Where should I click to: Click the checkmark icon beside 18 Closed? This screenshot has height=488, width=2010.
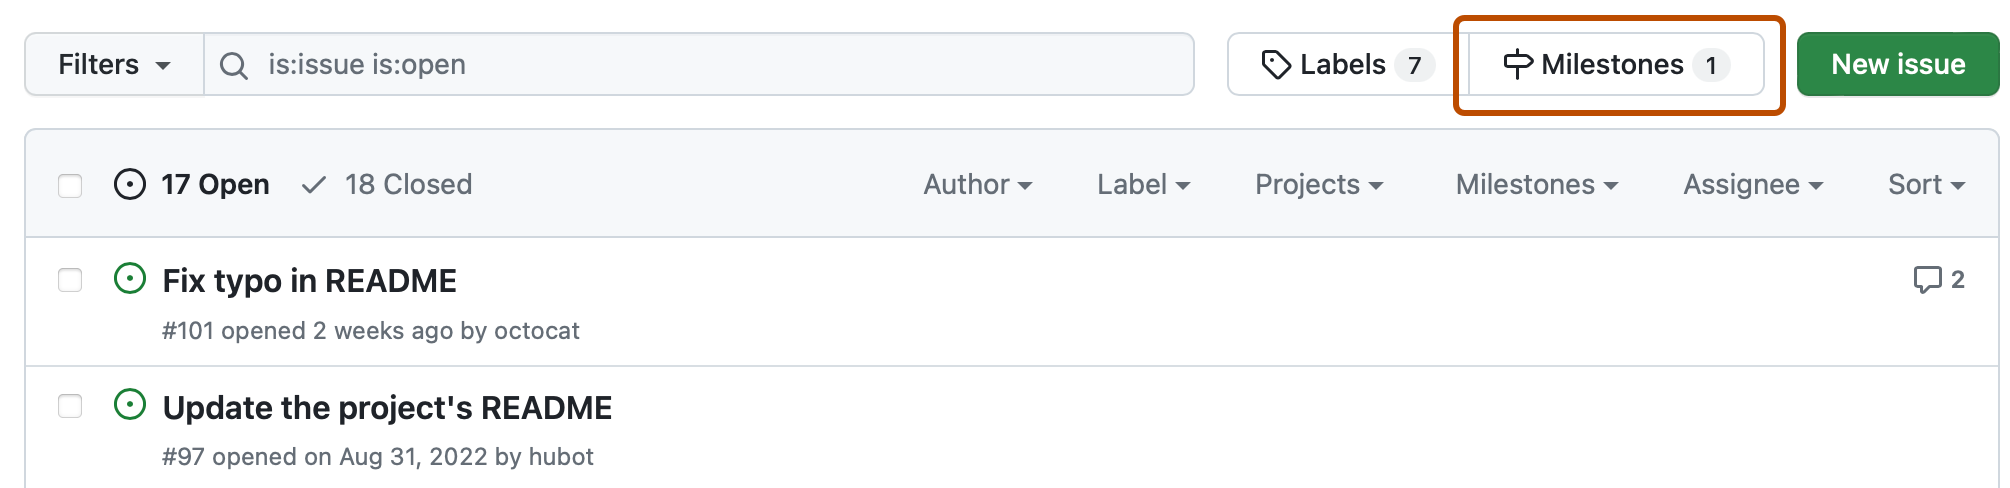[314, 185]
